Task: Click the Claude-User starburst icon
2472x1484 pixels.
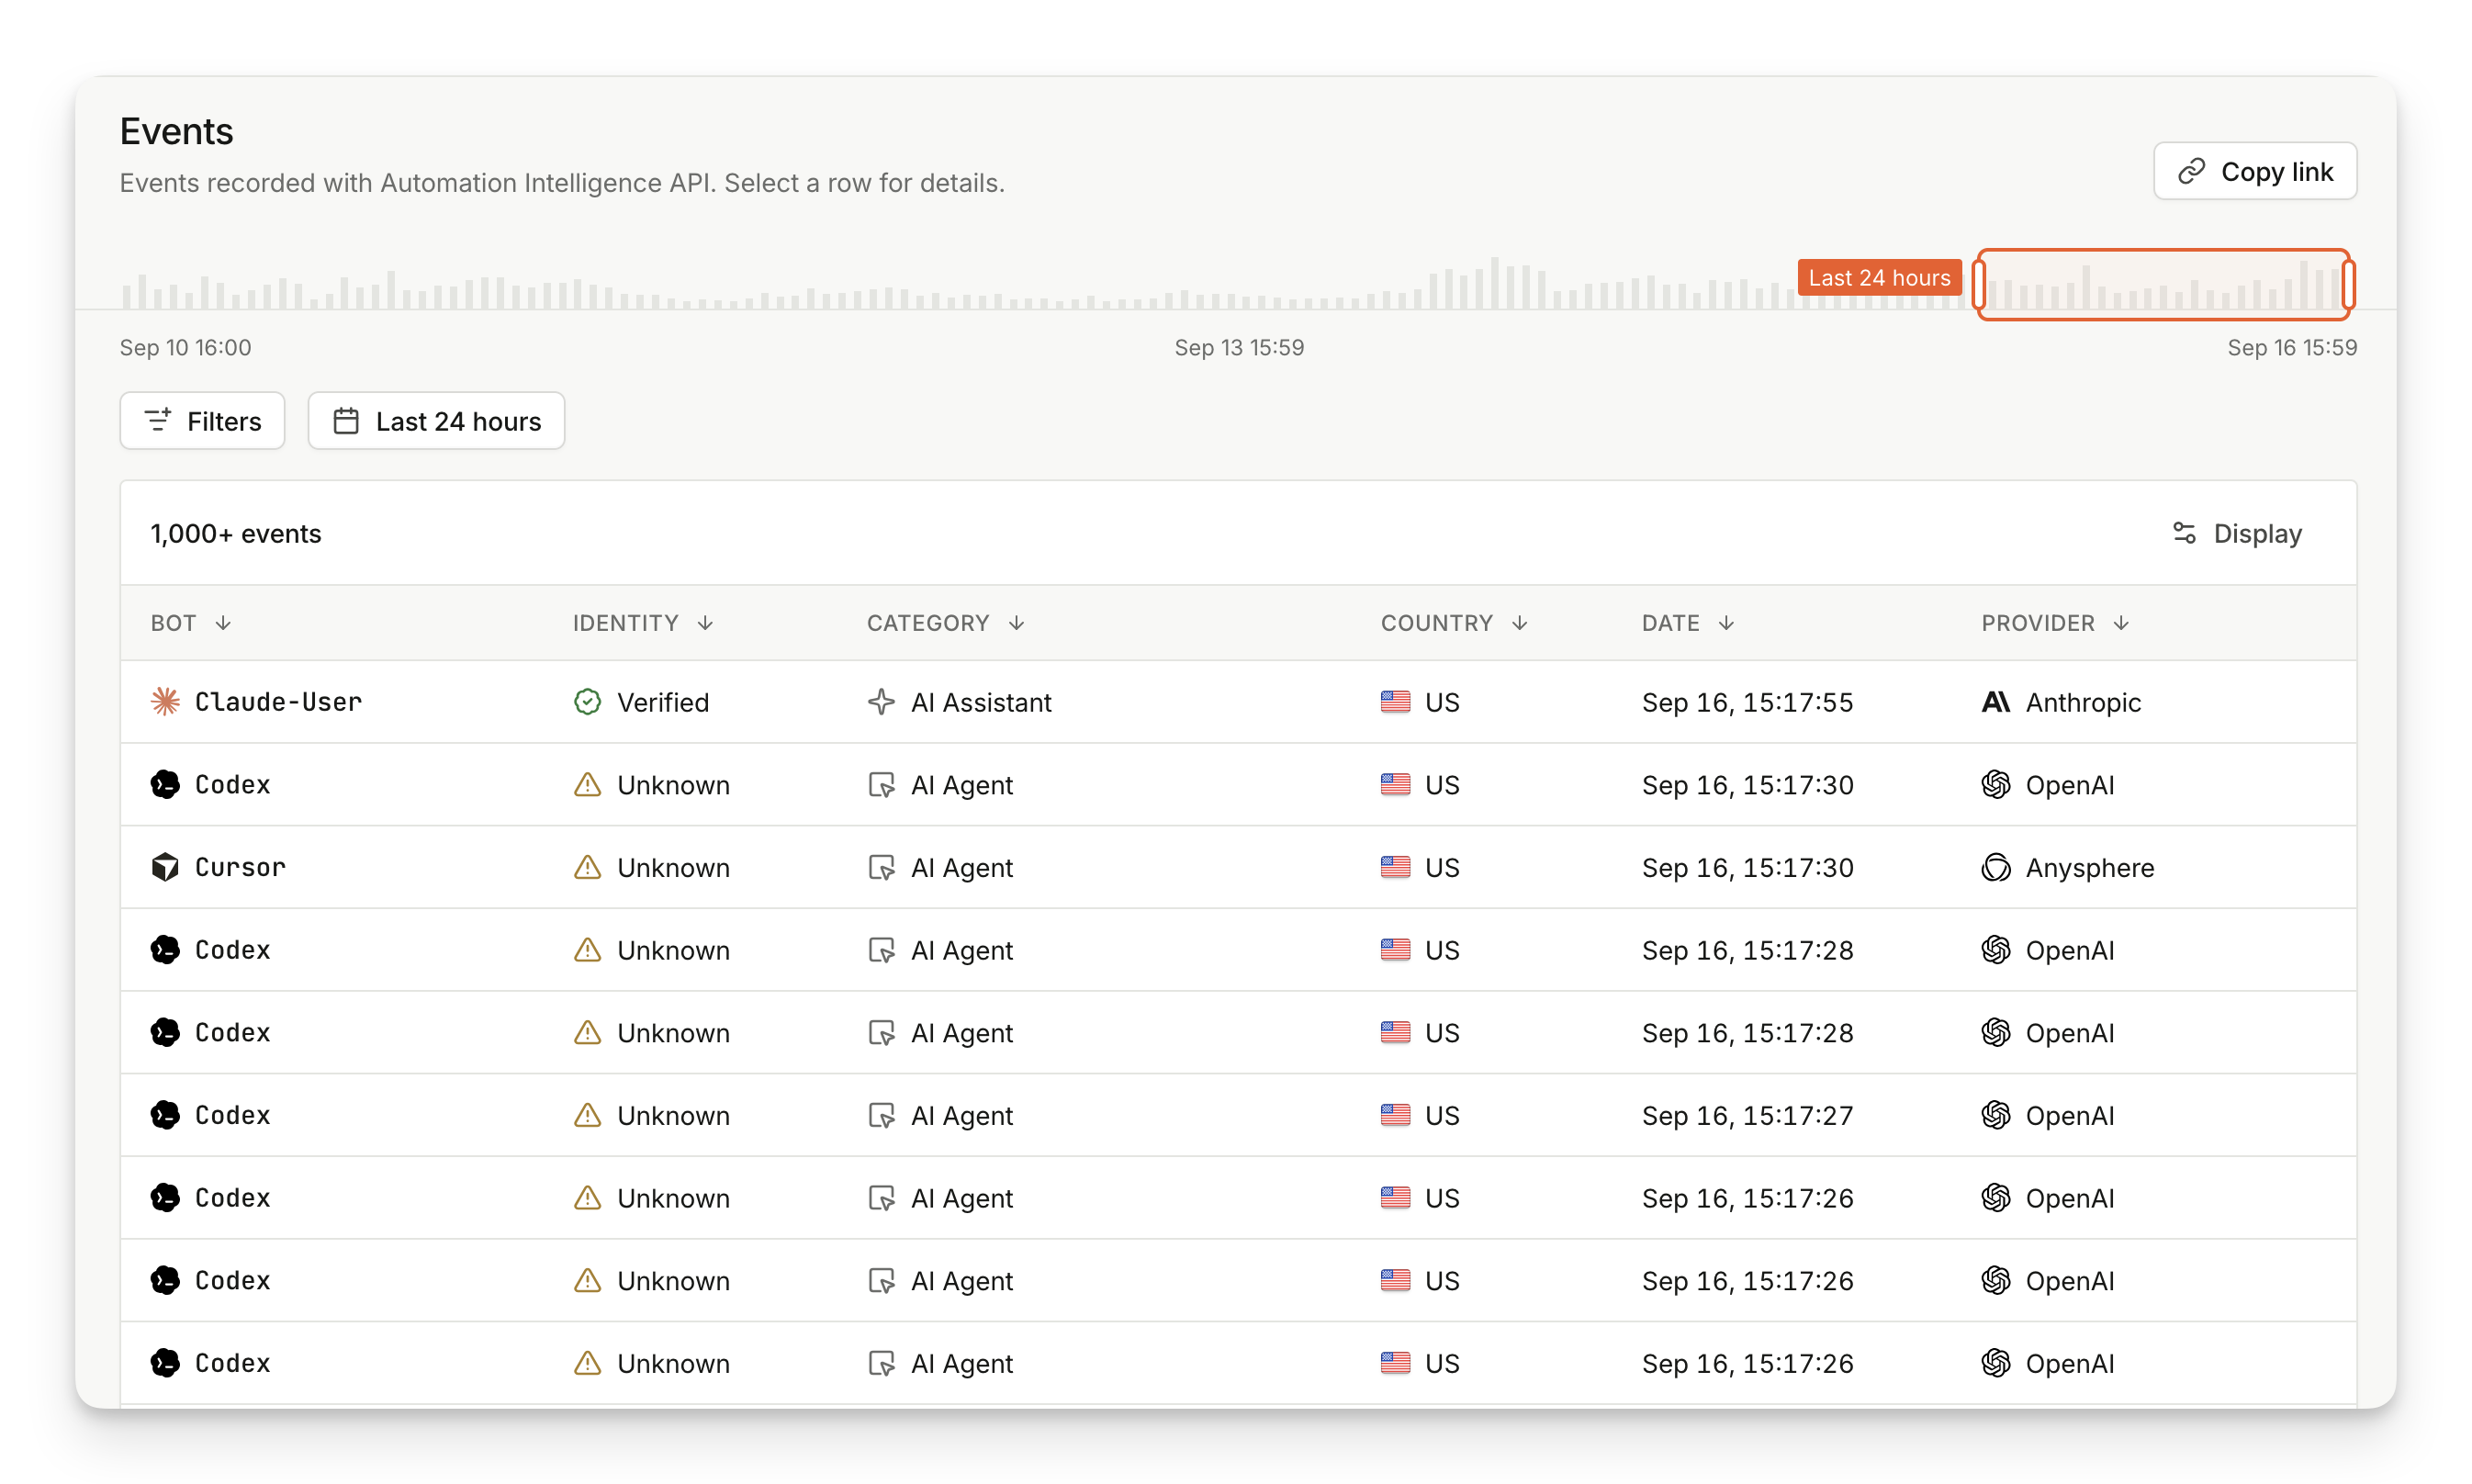Action: (x=165, y=702)
